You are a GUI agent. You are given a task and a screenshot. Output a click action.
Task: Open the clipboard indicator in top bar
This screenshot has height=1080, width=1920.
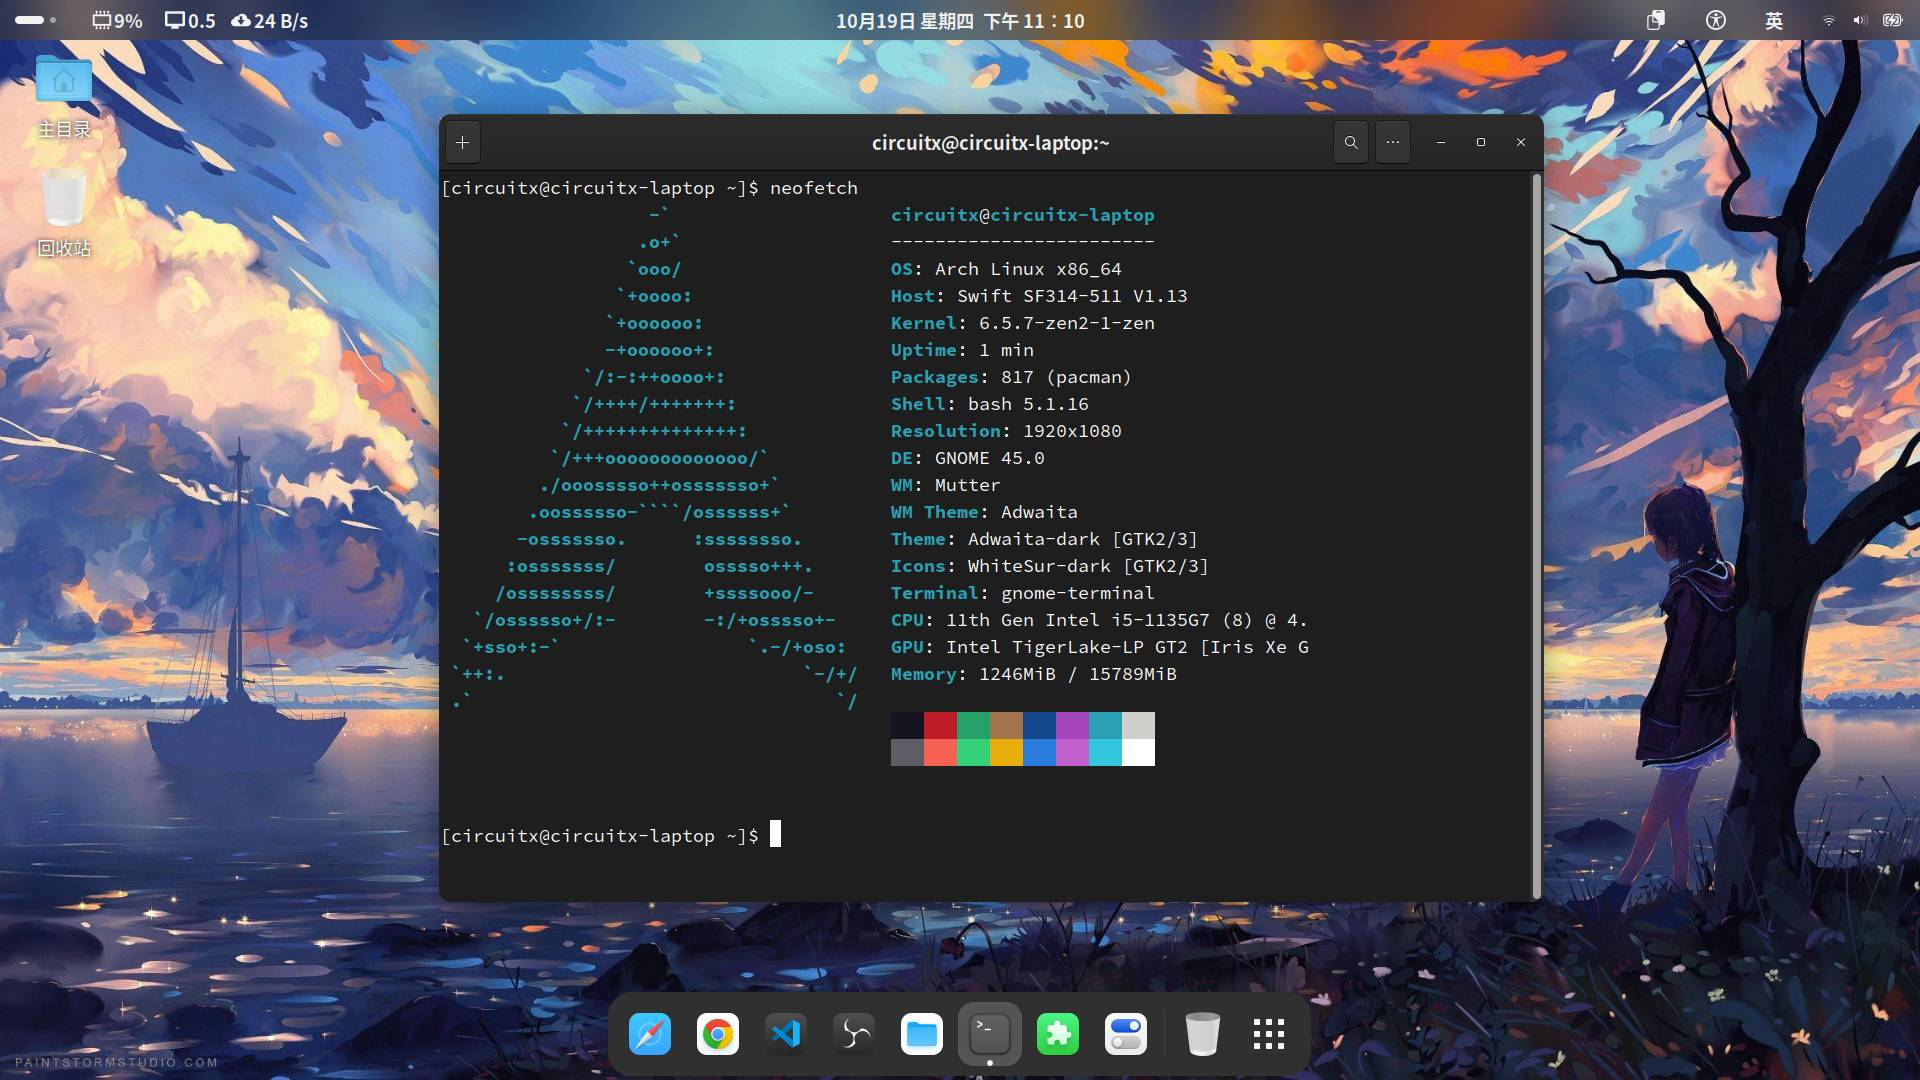(x=1656, y=20)
